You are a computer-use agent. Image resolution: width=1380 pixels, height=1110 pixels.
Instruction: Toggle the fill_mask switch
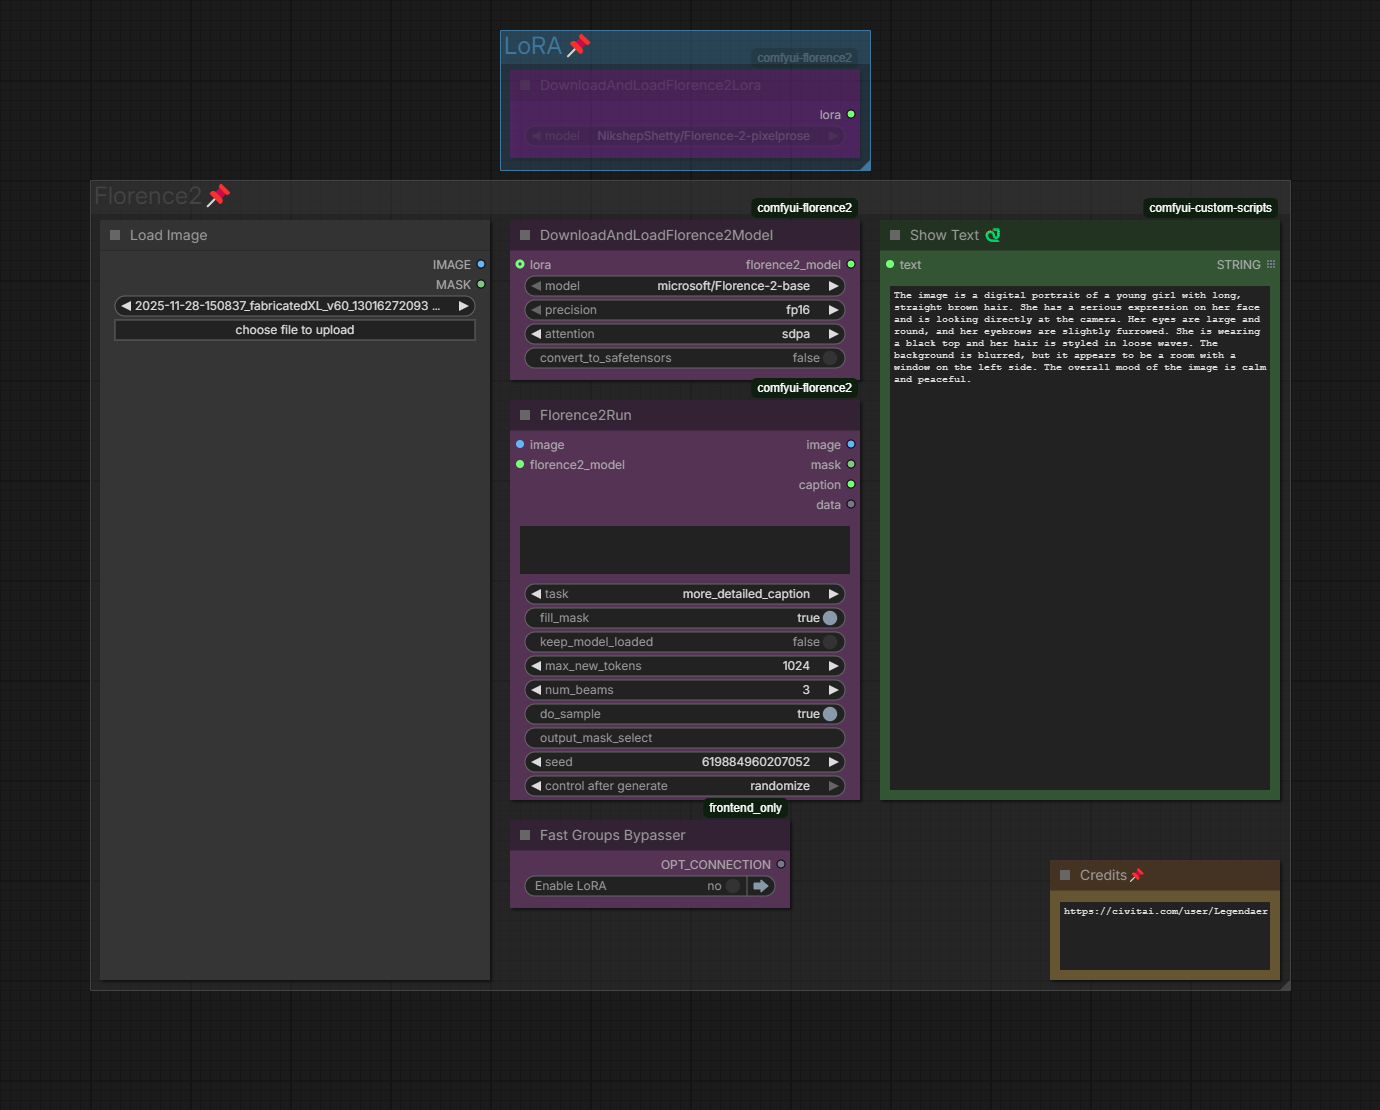click(x=829, y=618)
